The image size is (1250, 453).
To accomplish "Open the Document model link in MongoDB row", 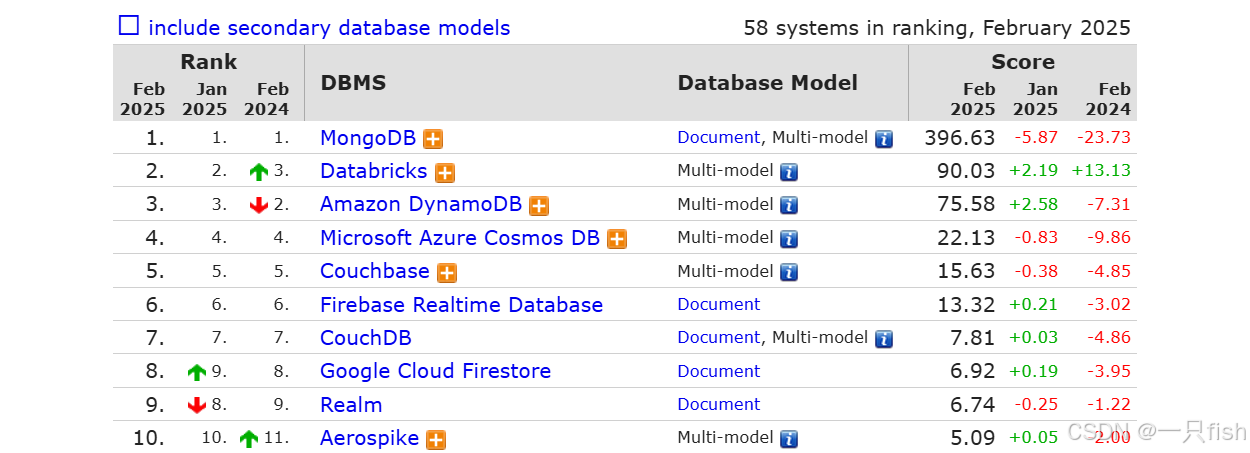I will click(x=719, y=138).
